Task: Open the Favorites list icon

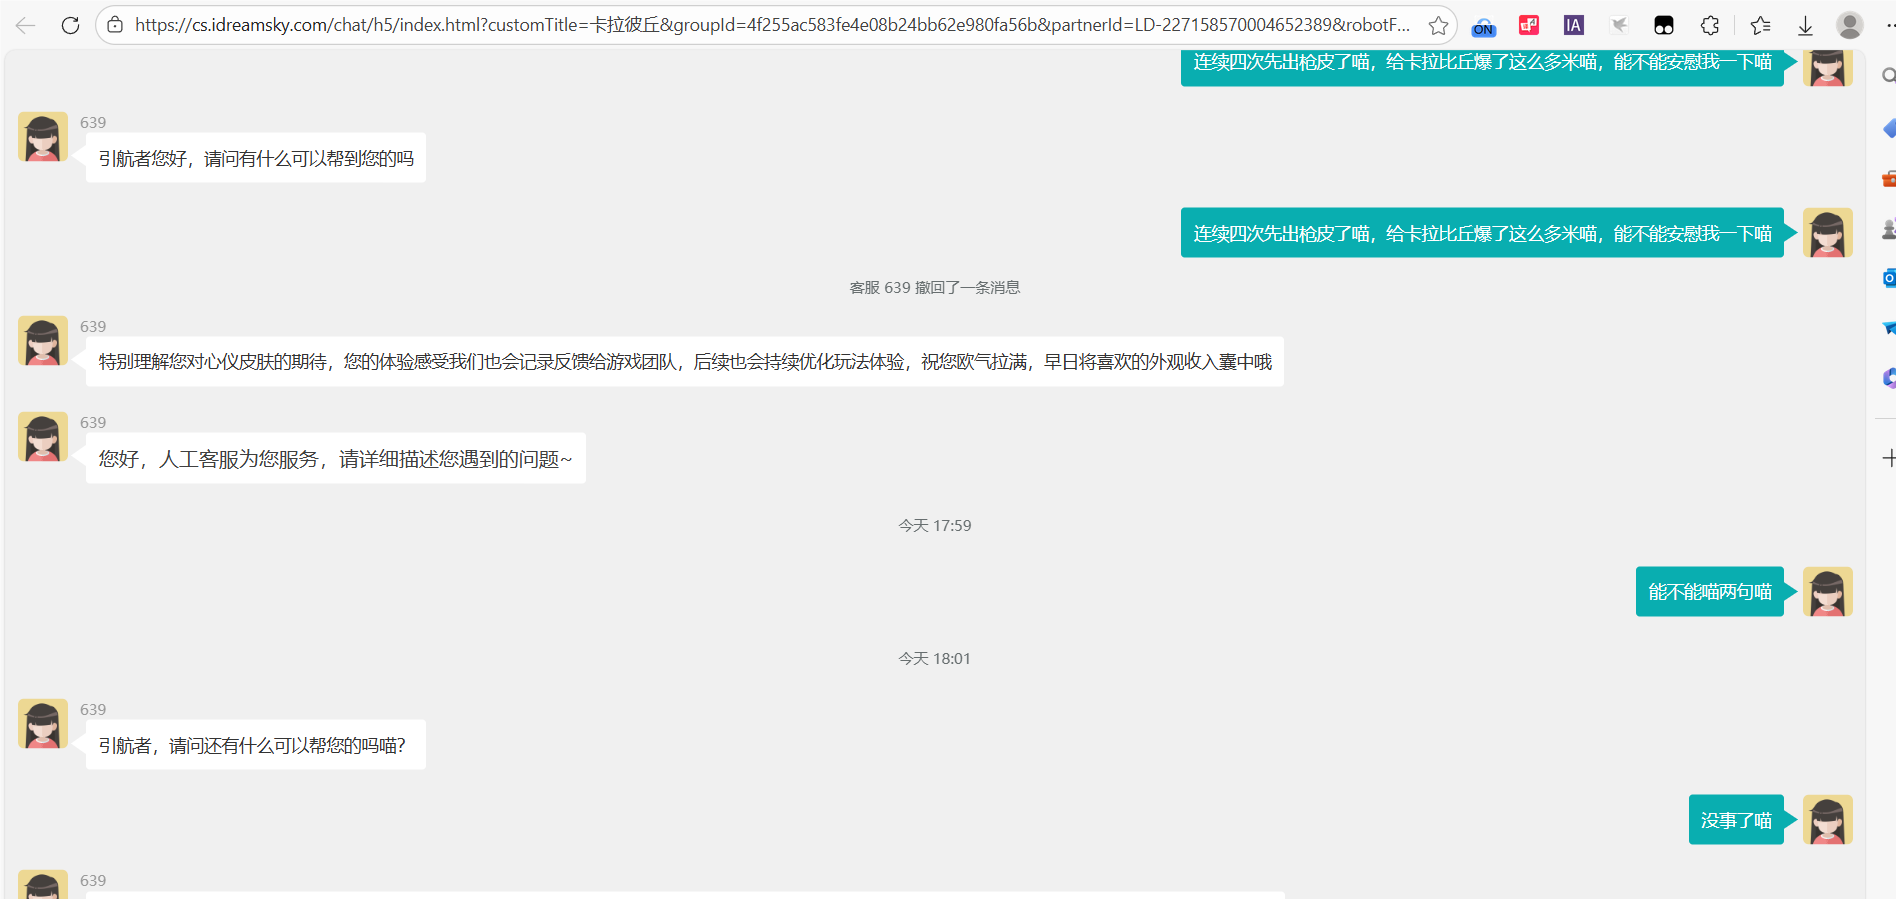Action: click(1761, 25)
